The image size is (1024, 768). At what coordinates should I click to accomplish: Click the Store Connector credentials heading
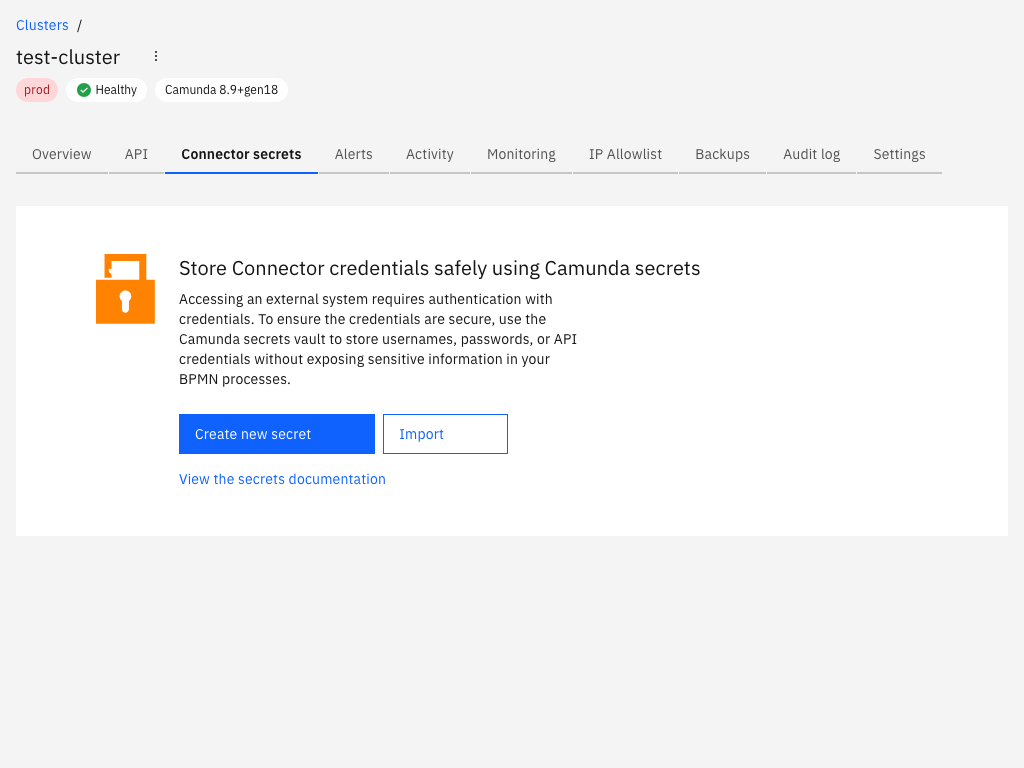tap(440, 268)
